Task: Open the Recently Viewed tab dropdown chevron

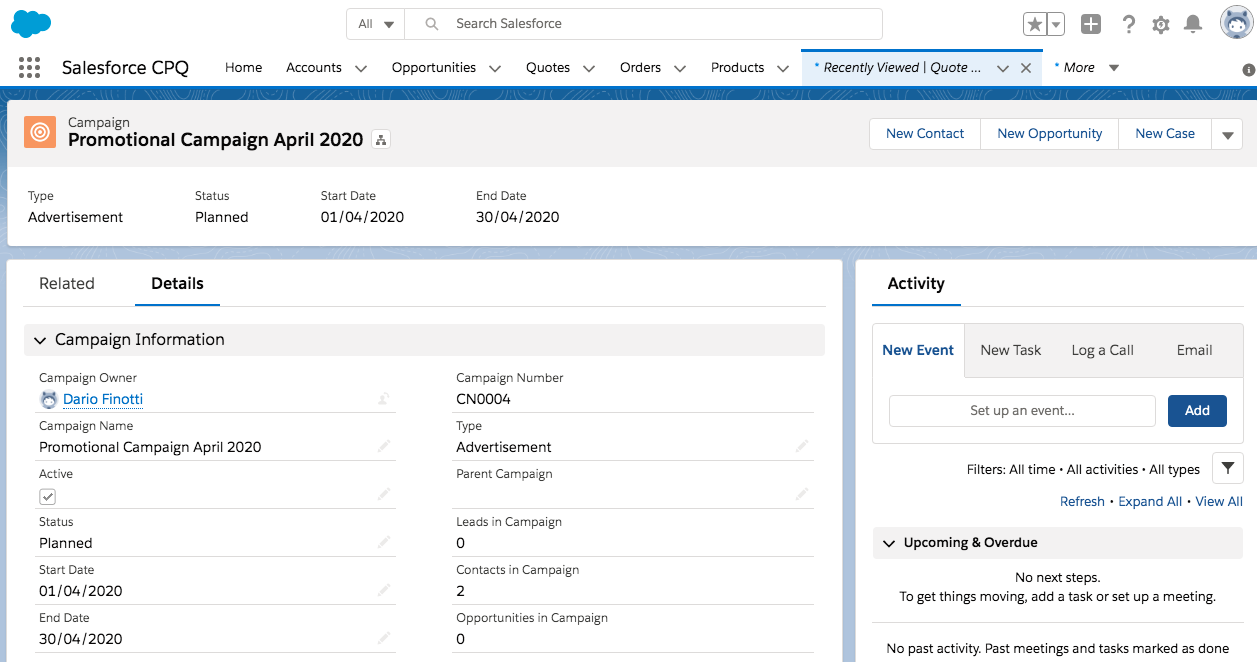Action: [x=1003, y=68]
